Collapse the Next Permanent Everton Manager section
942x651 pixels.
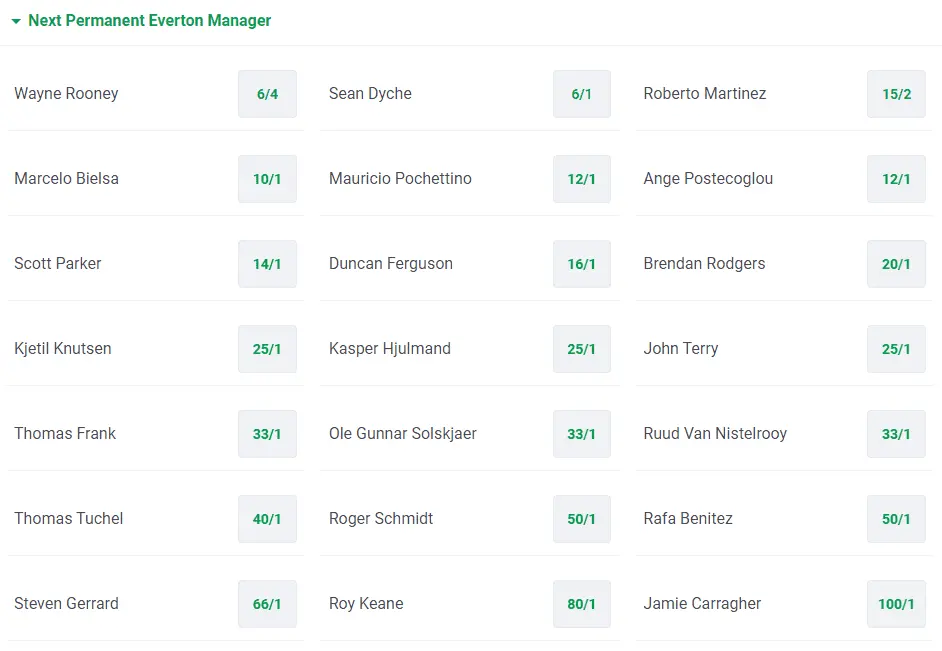point(16,21)
